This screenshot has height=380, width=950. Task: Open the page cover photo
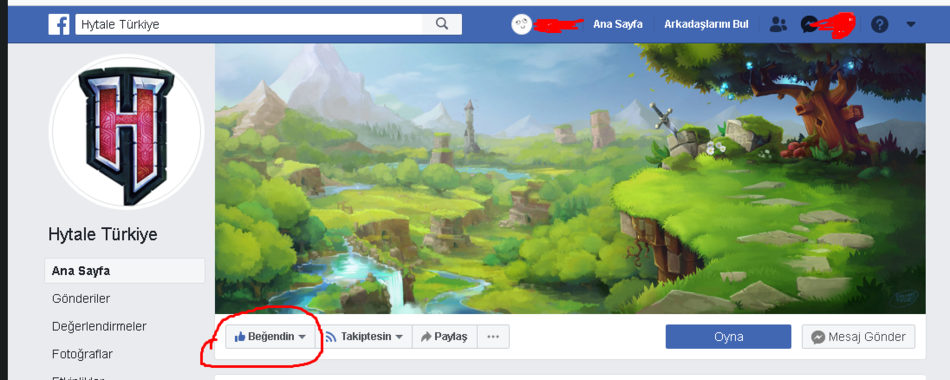tap(570, 178)
